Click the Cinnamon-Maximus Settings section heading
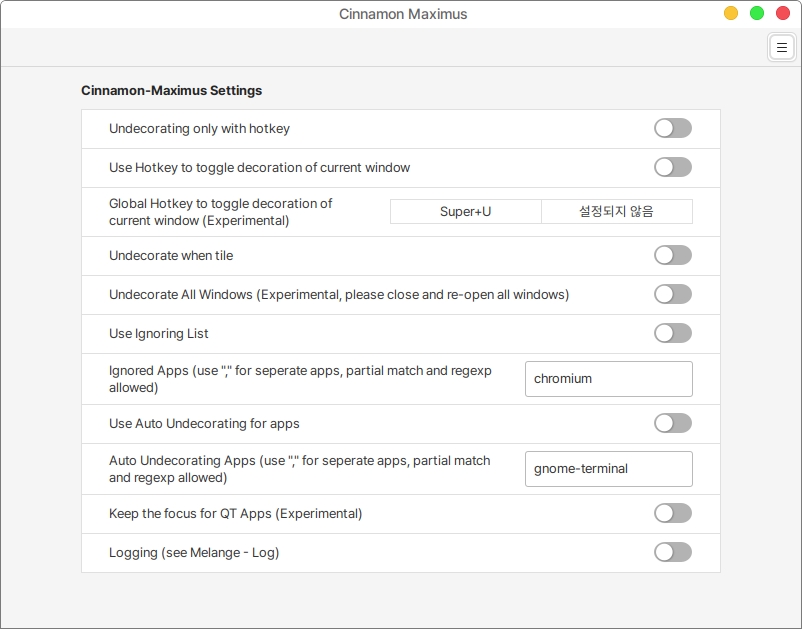Screen dimensions: 802x629 click(171, 90)
